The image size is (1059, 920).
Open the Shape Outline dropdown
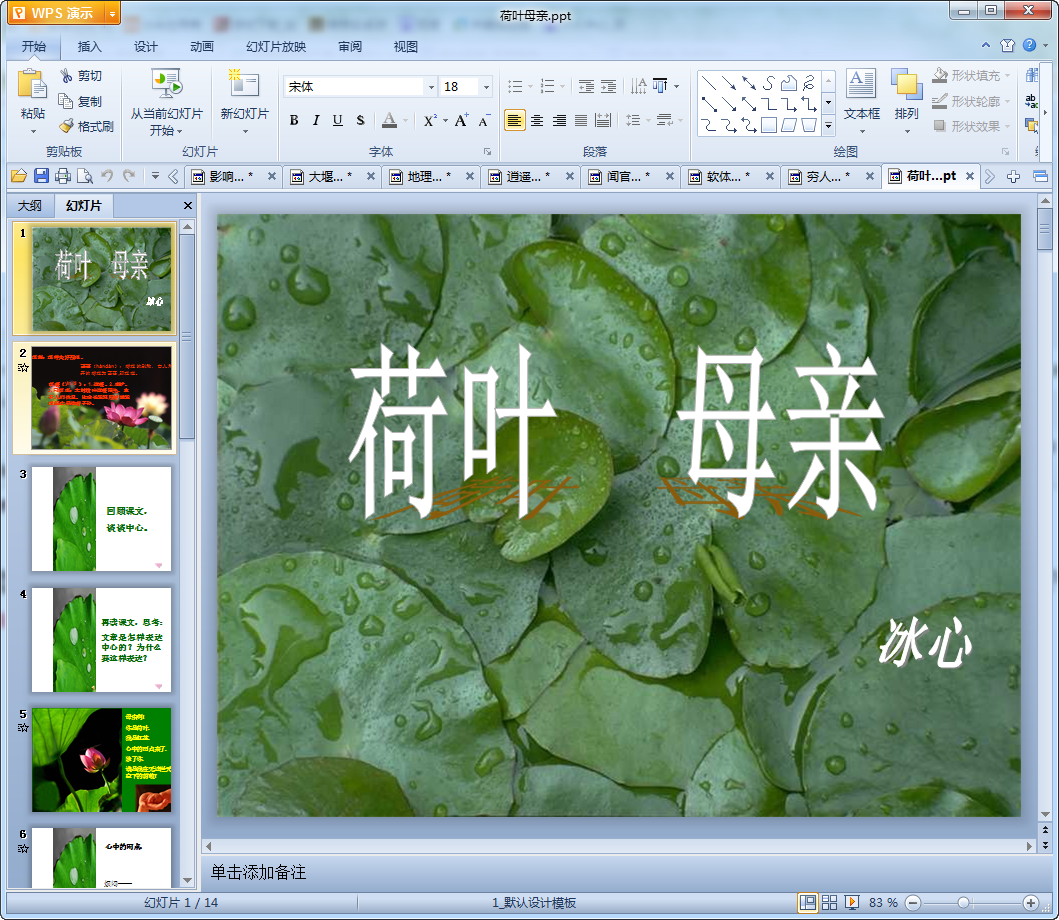tap(1008, 101)
